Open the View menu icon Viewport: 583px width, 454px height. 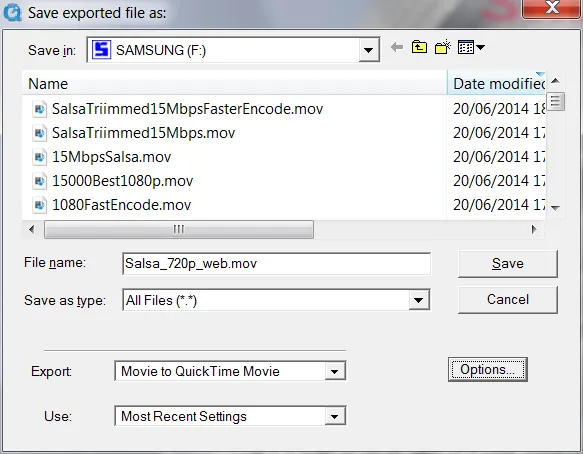pyautogui.click(x=471, y=47)
